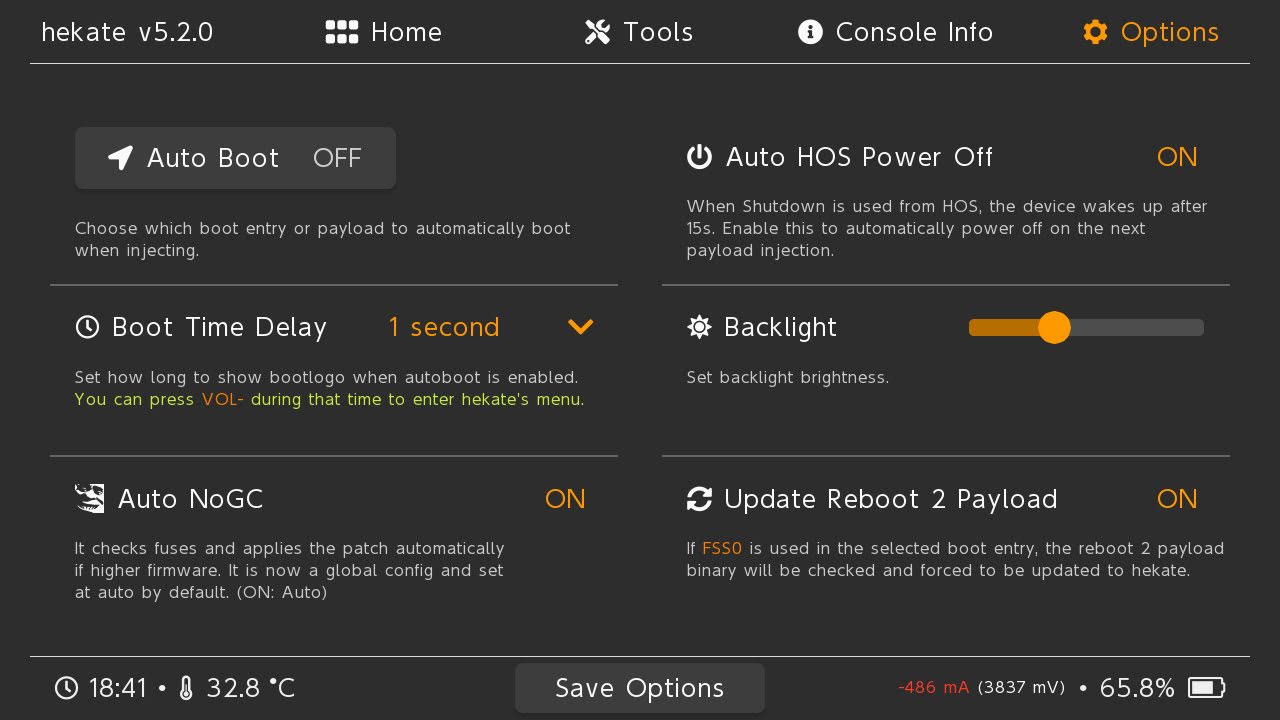Click the Boot Time Delay clock icon
Screen dimensions: 1280x720
(88, 327)
